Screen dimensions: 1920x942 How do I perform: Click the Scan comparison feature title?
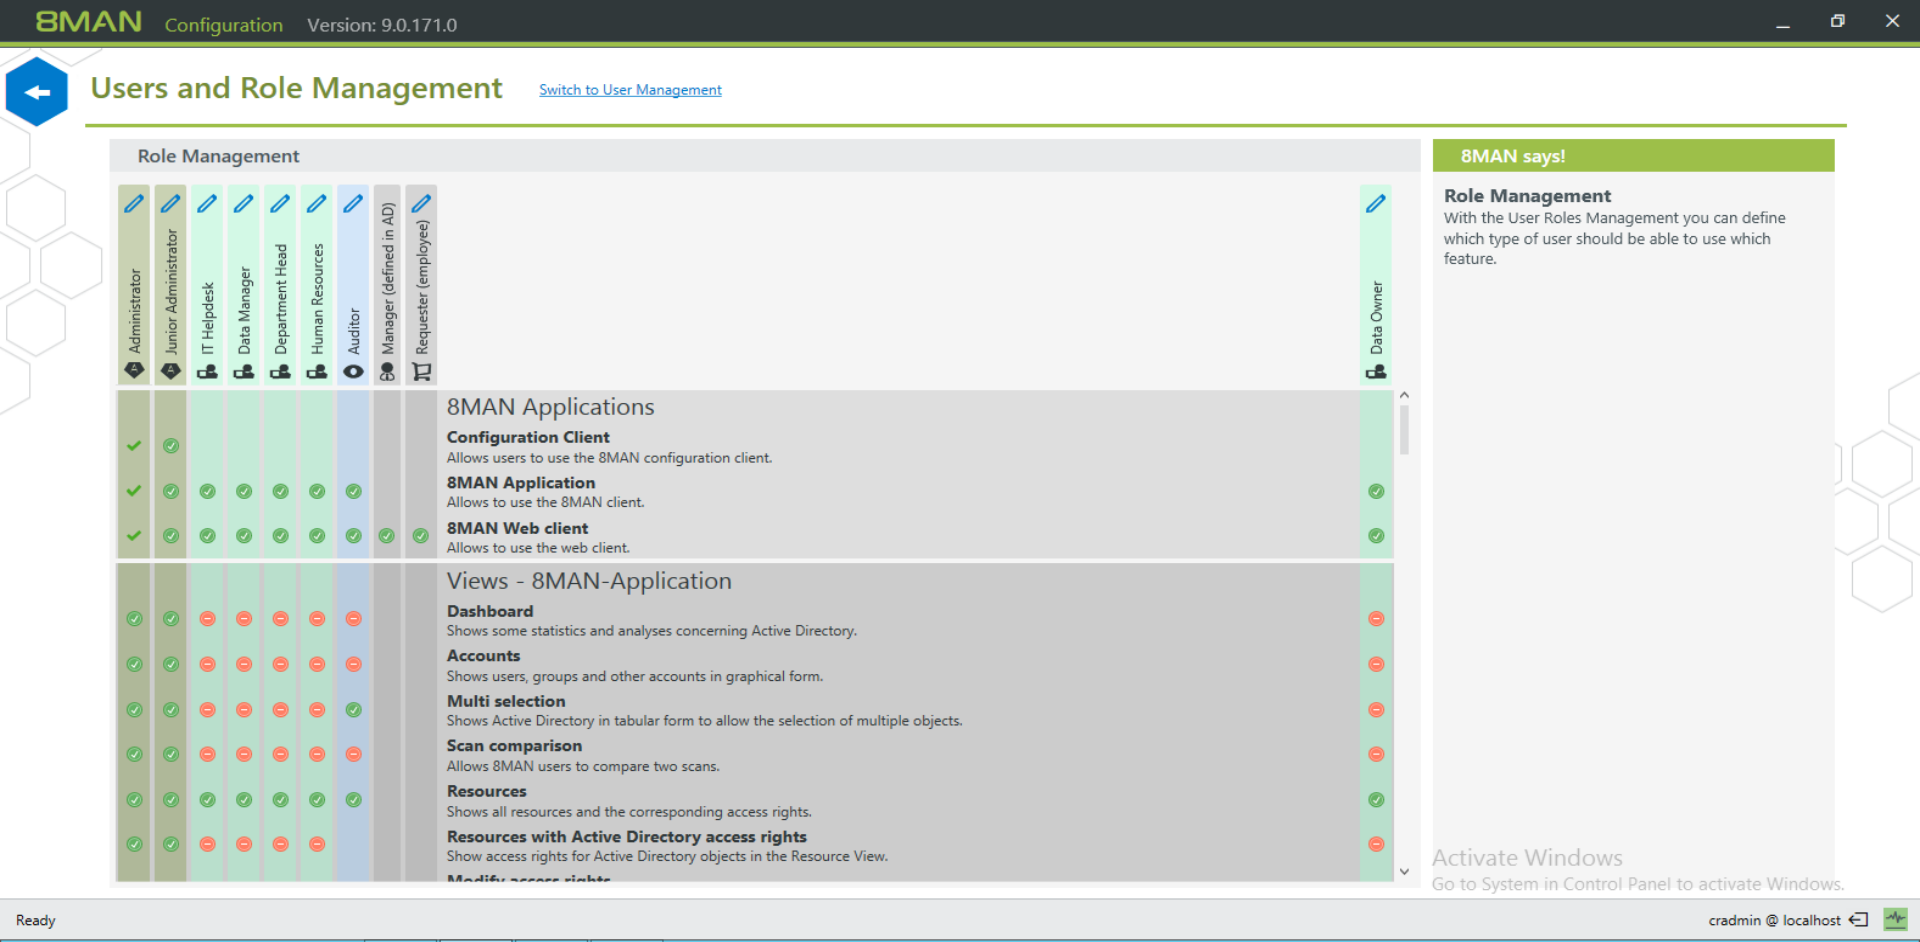click(514, 746)
